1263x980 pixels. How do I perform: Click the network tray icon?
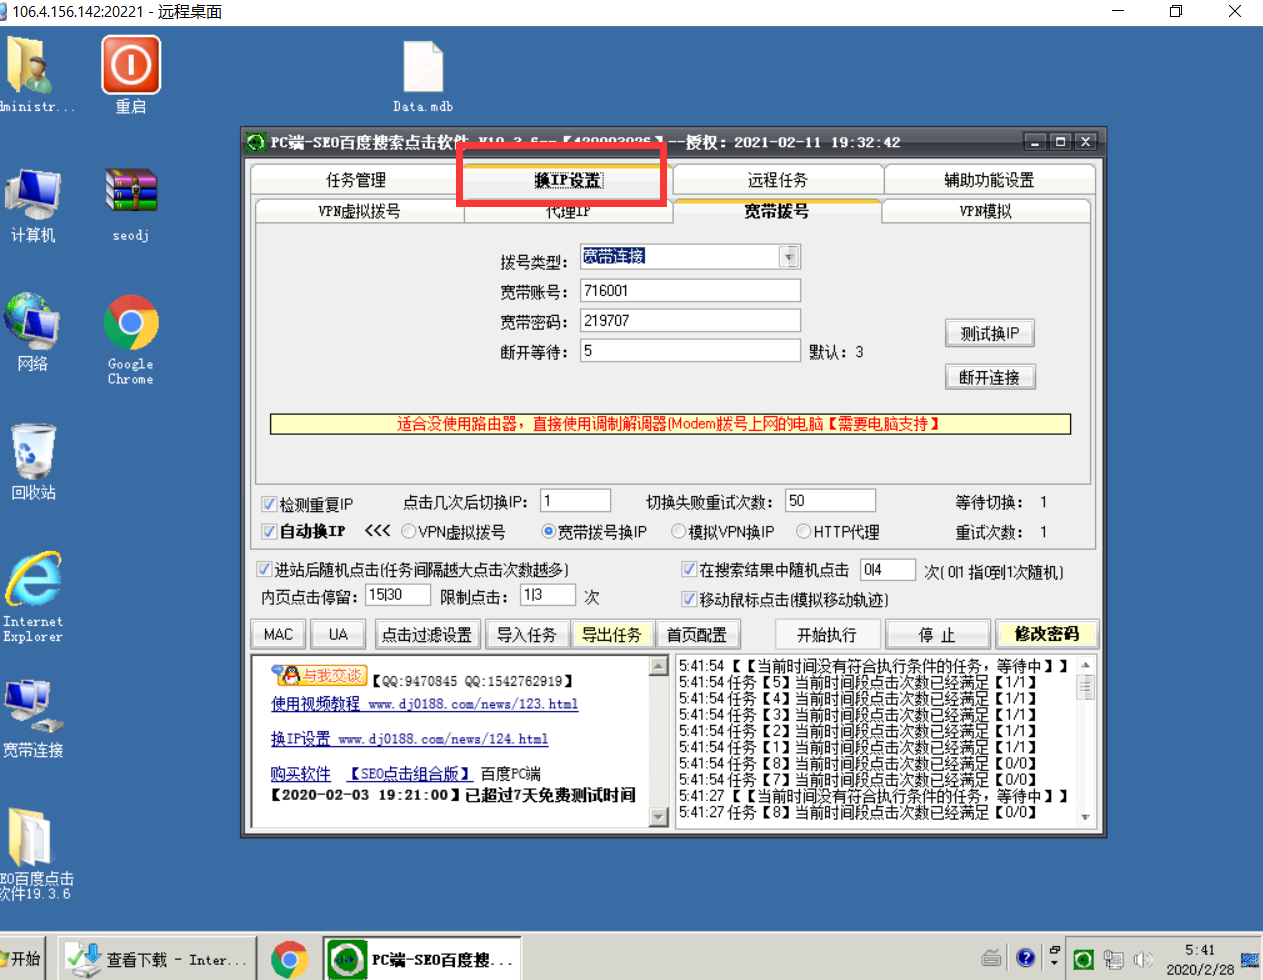click(x=1113, y=959)
